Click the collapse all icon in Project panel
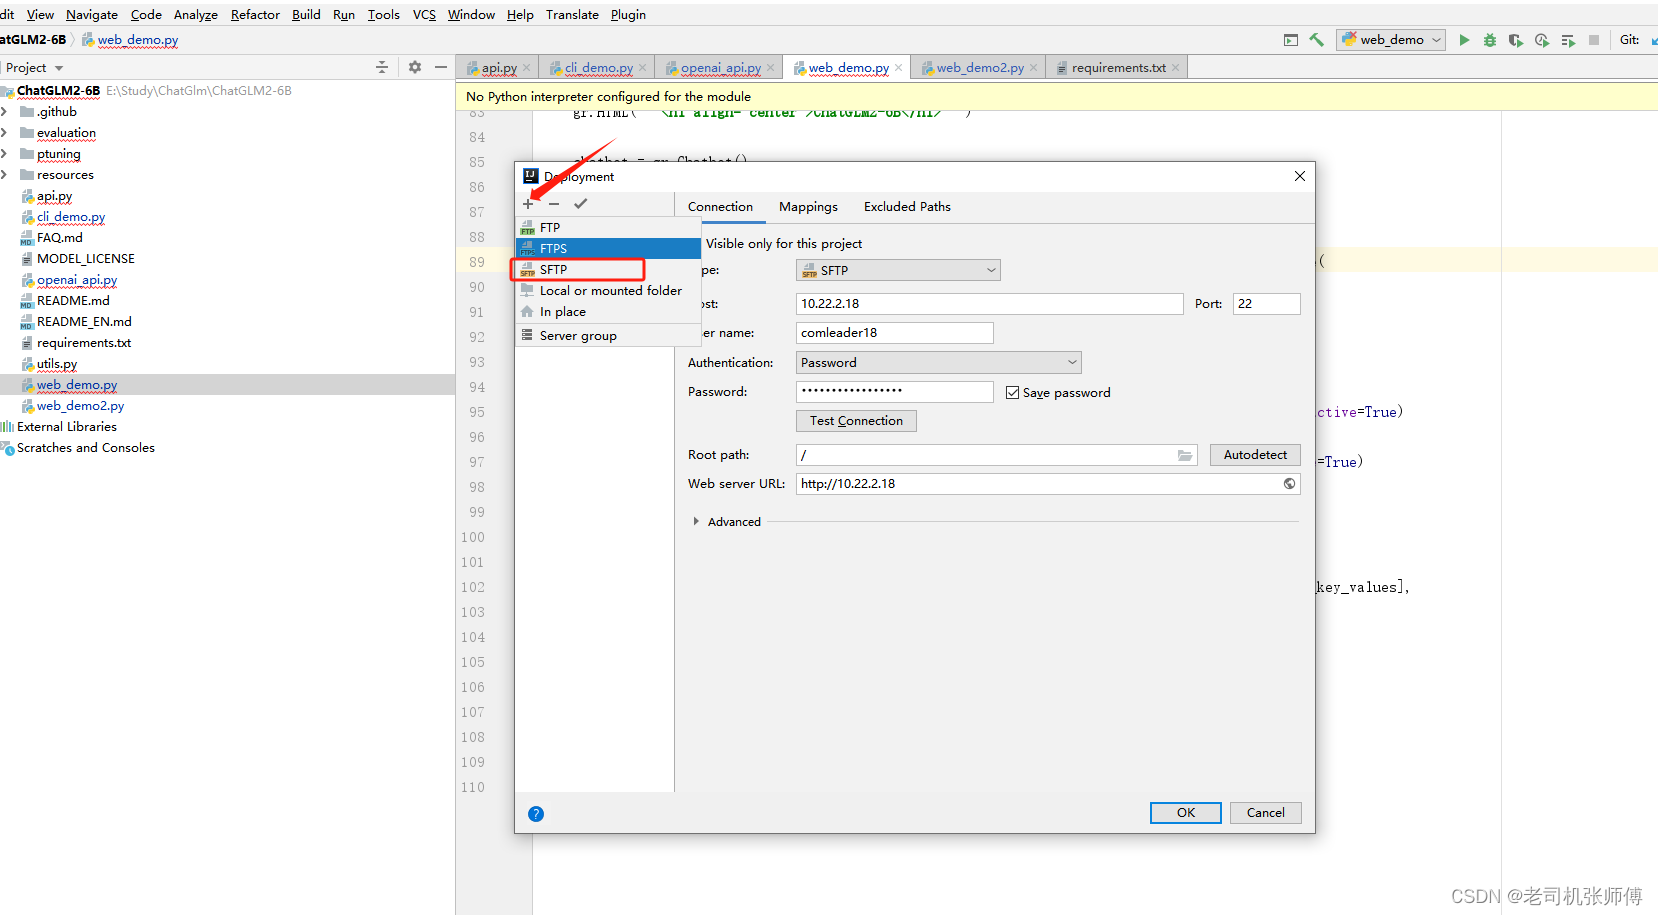The image size is (1658, 915). (381, 67)
